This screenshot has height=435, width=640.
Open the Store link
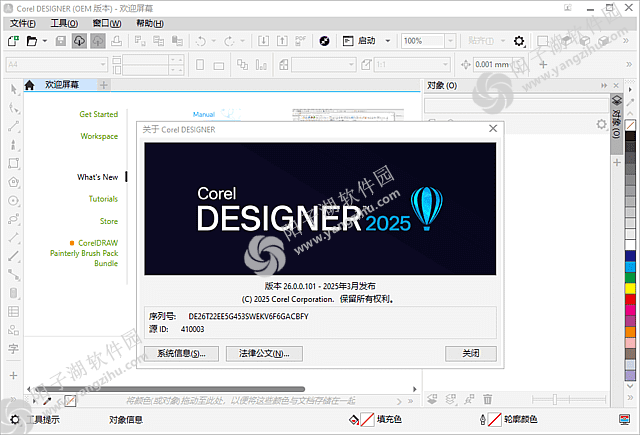pos(109,221)
